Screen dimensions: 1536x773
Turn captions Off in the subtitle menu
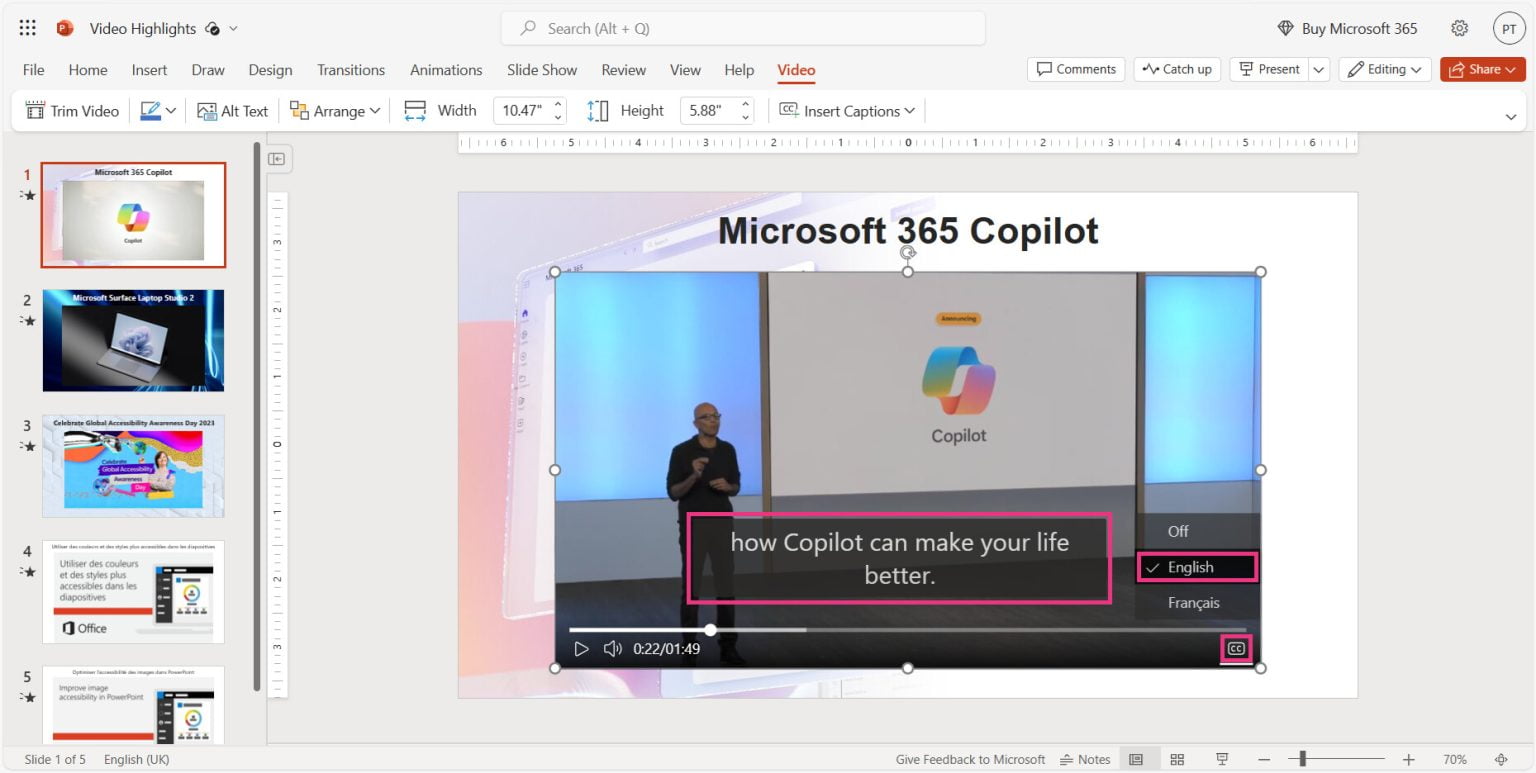click(1178, 531)
